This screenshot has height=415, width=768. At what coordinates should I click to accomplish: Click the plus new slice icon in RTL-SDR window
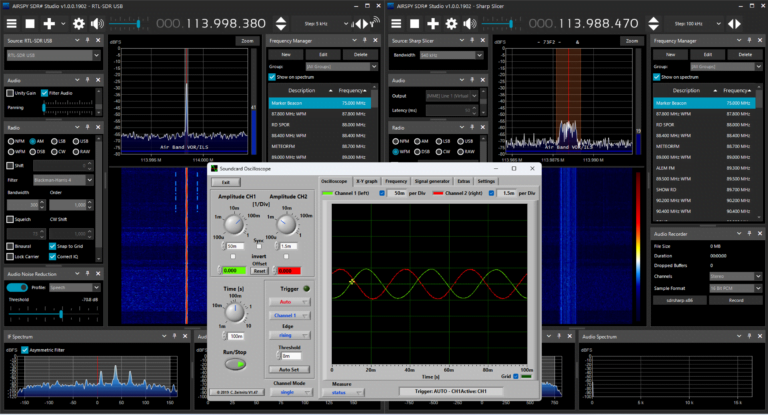pos(49,24)
